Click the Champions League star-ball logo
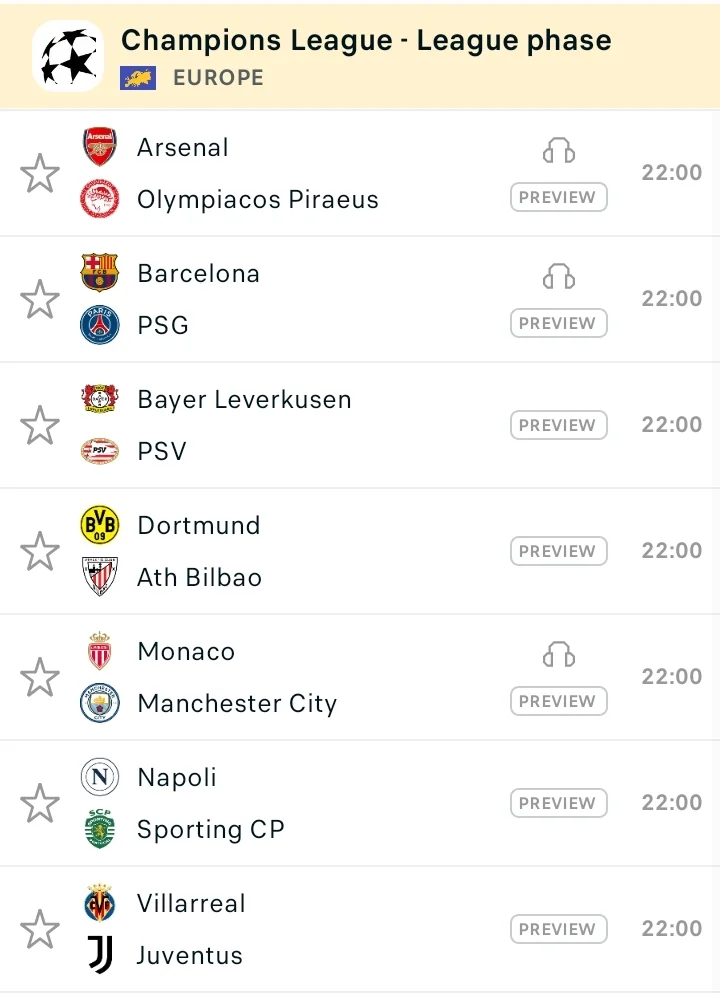The image size is (720, 993). [68, 56]
